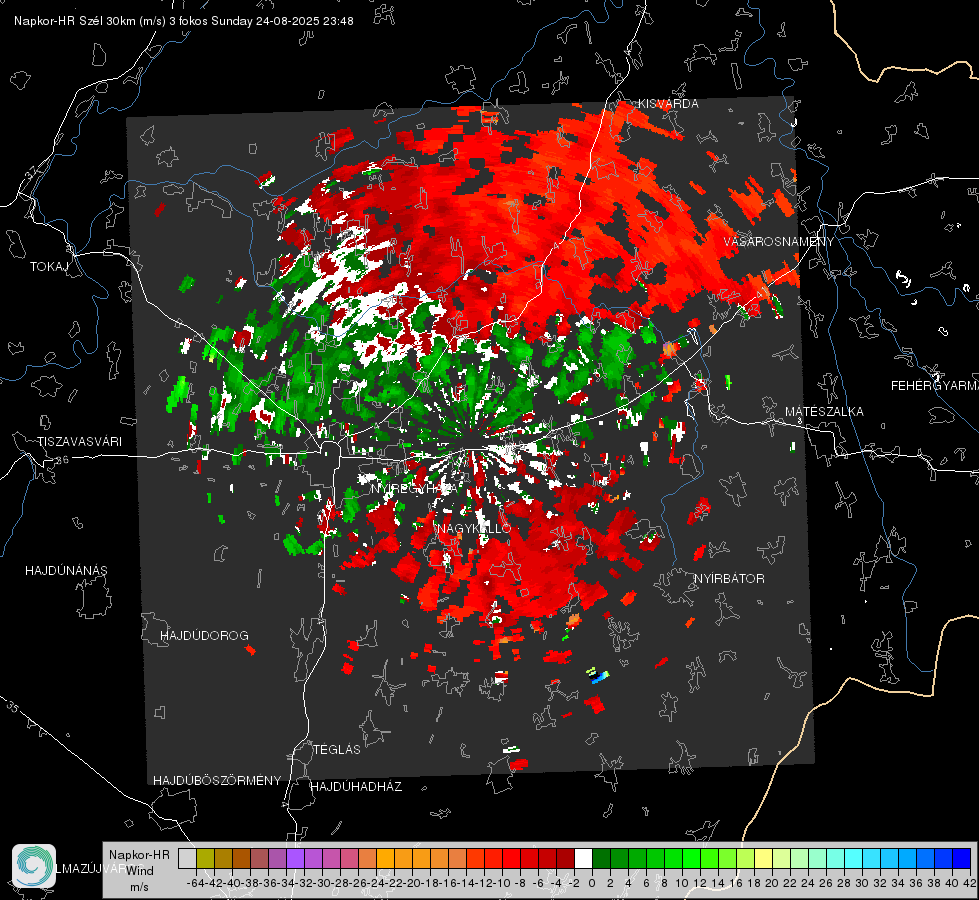
Task: Pick the dark blue swatch at legend end
Action: click(962, 858)
